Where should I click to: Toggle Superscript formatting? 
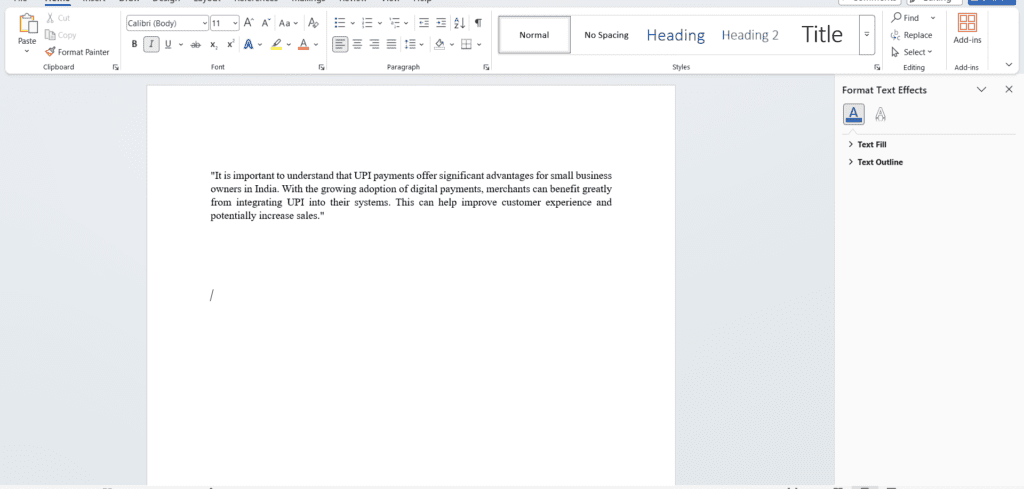(x=231, y=44)
